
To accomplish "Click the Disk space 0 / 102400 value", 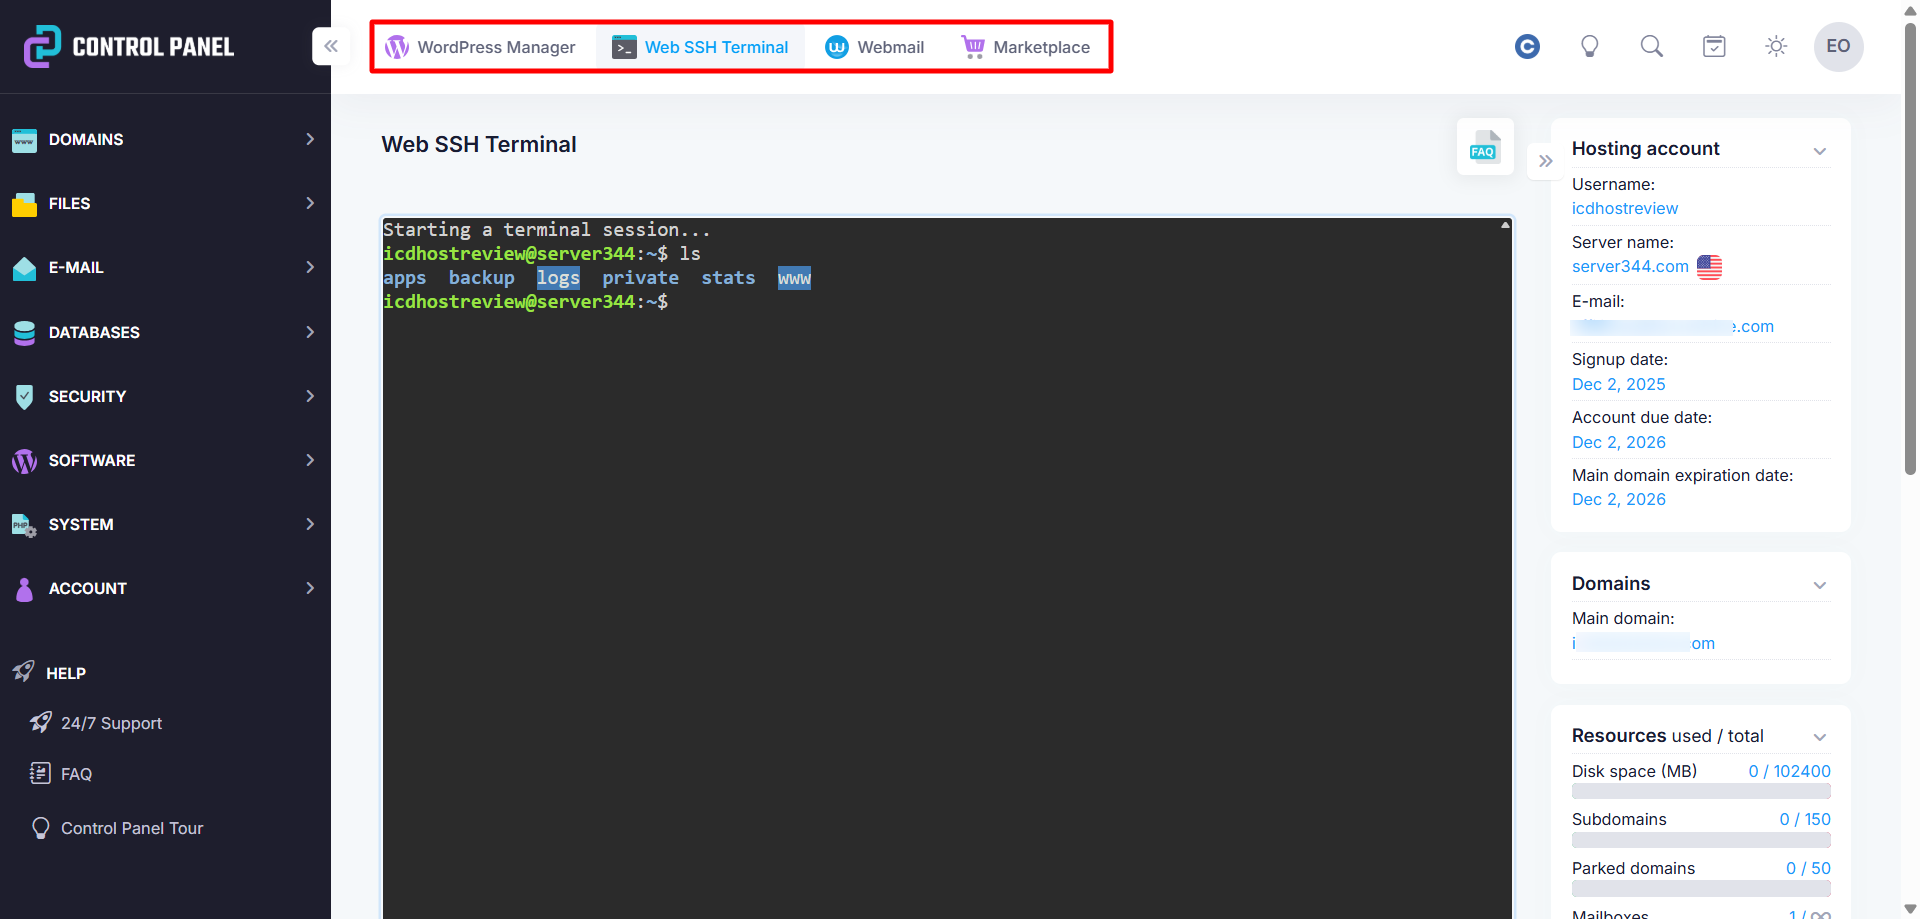I will click(1789, 771).
